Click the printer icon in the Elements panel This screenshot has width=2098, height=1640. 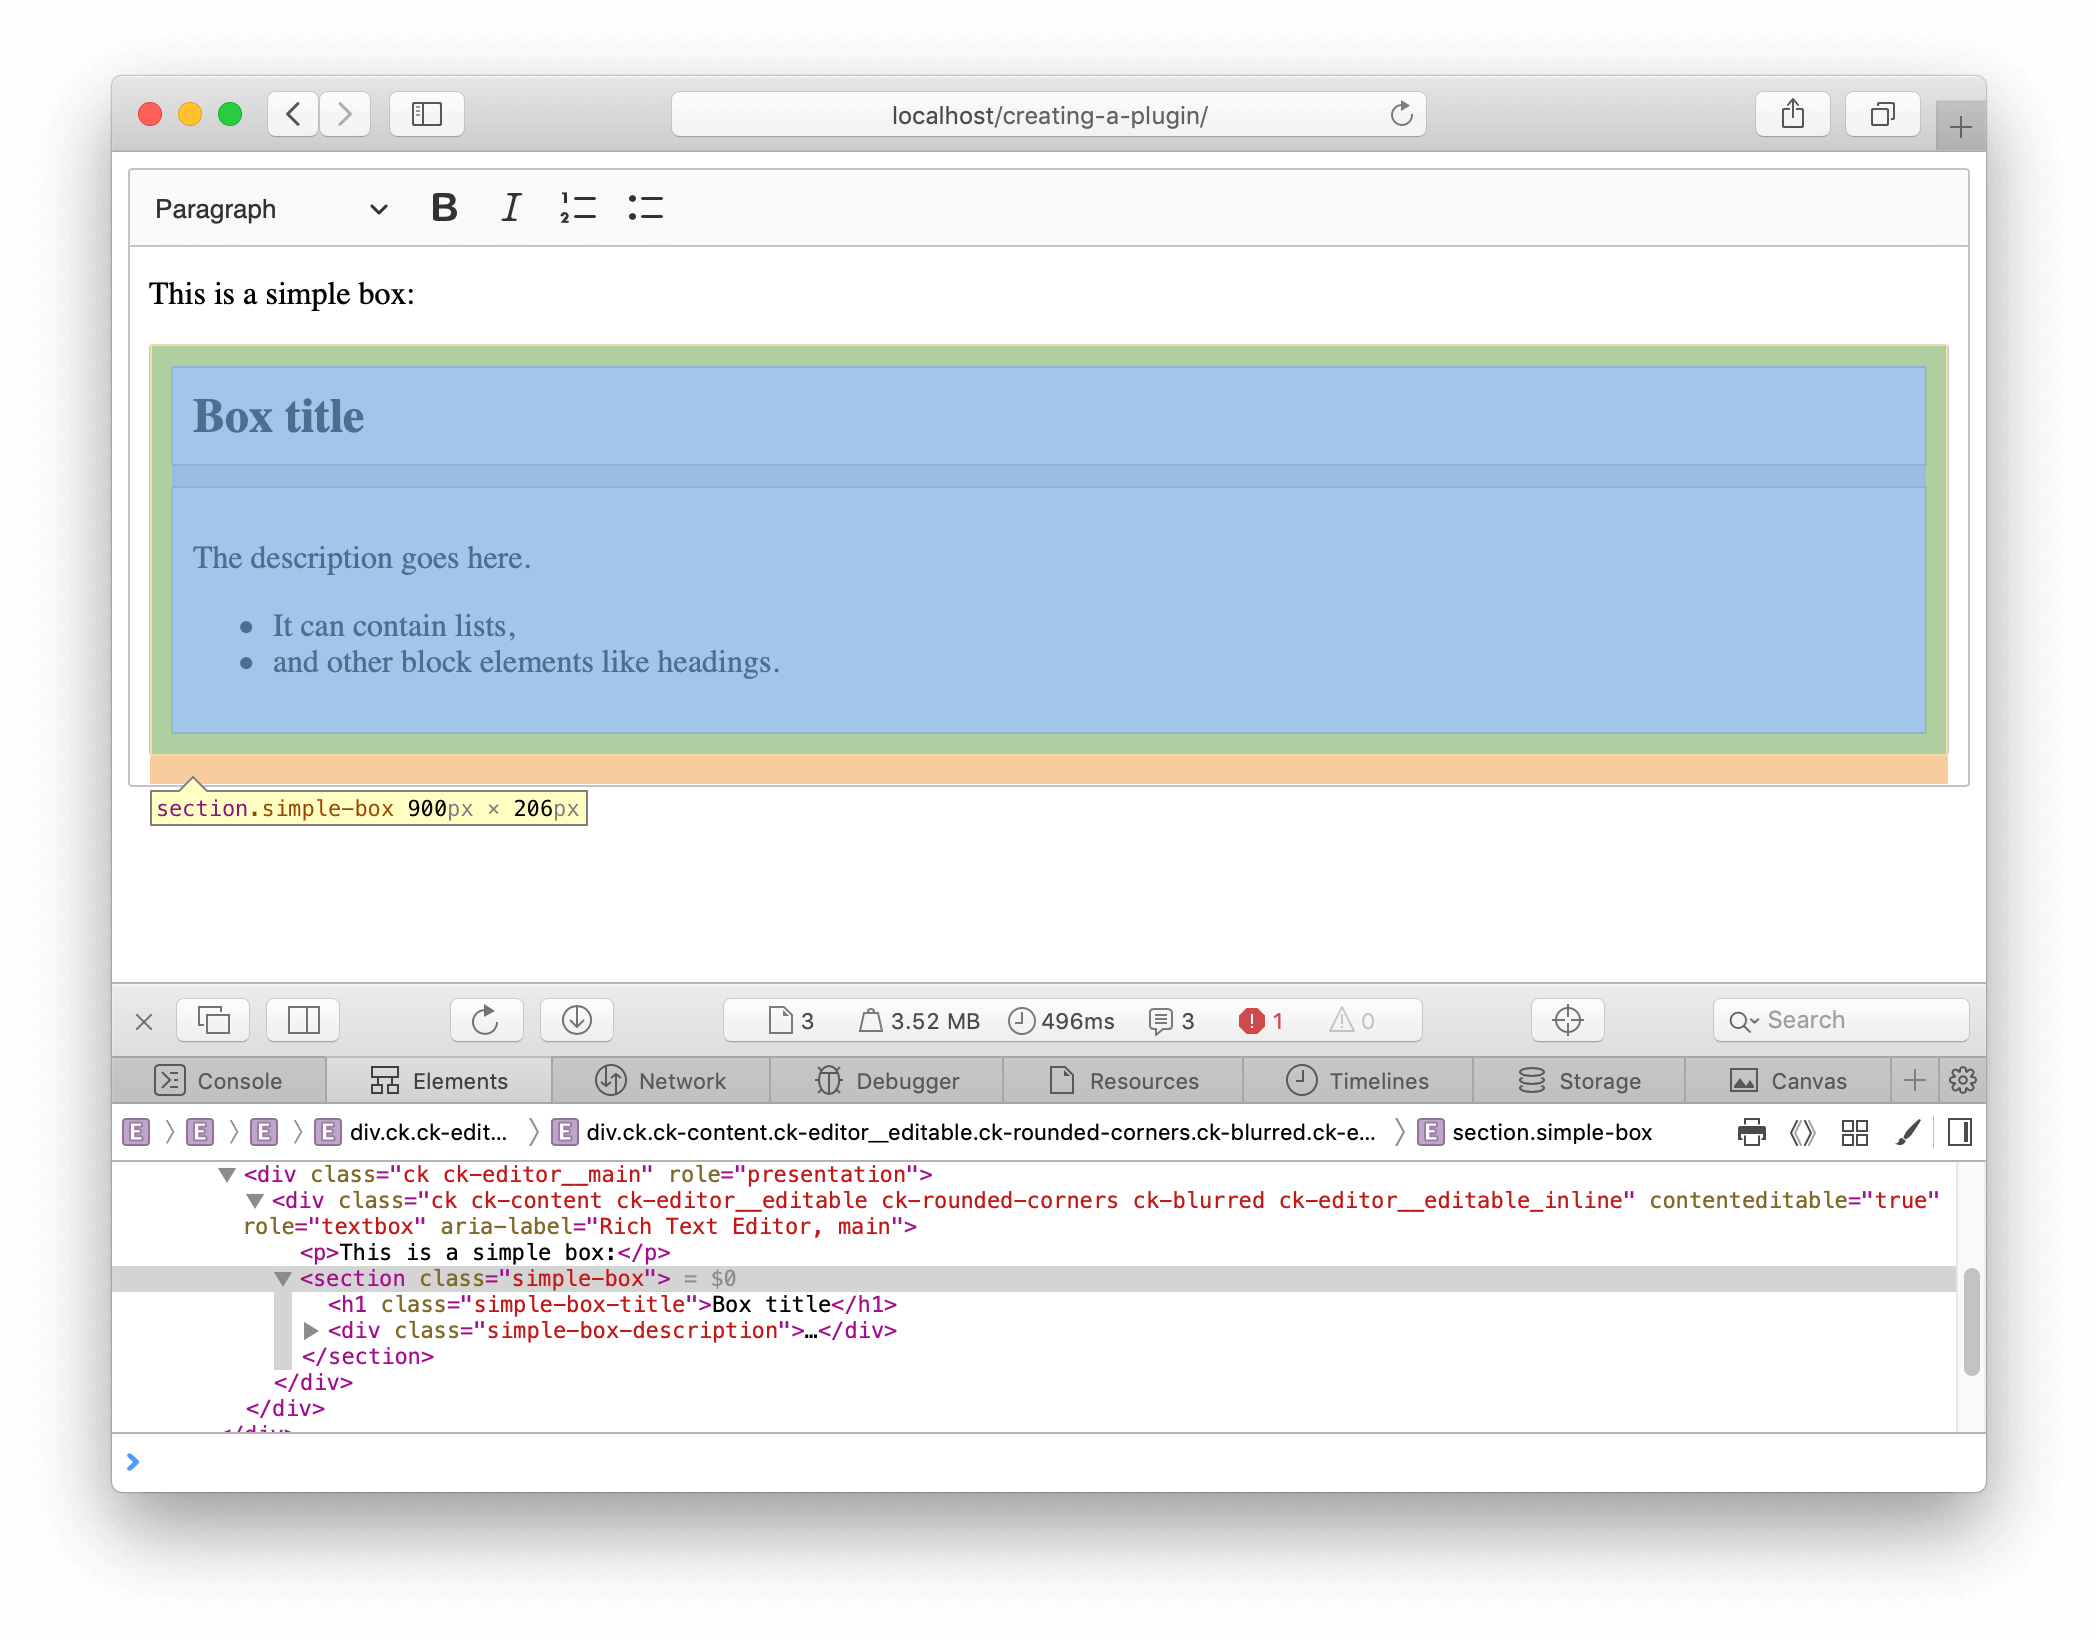tap(1751, 1132)
